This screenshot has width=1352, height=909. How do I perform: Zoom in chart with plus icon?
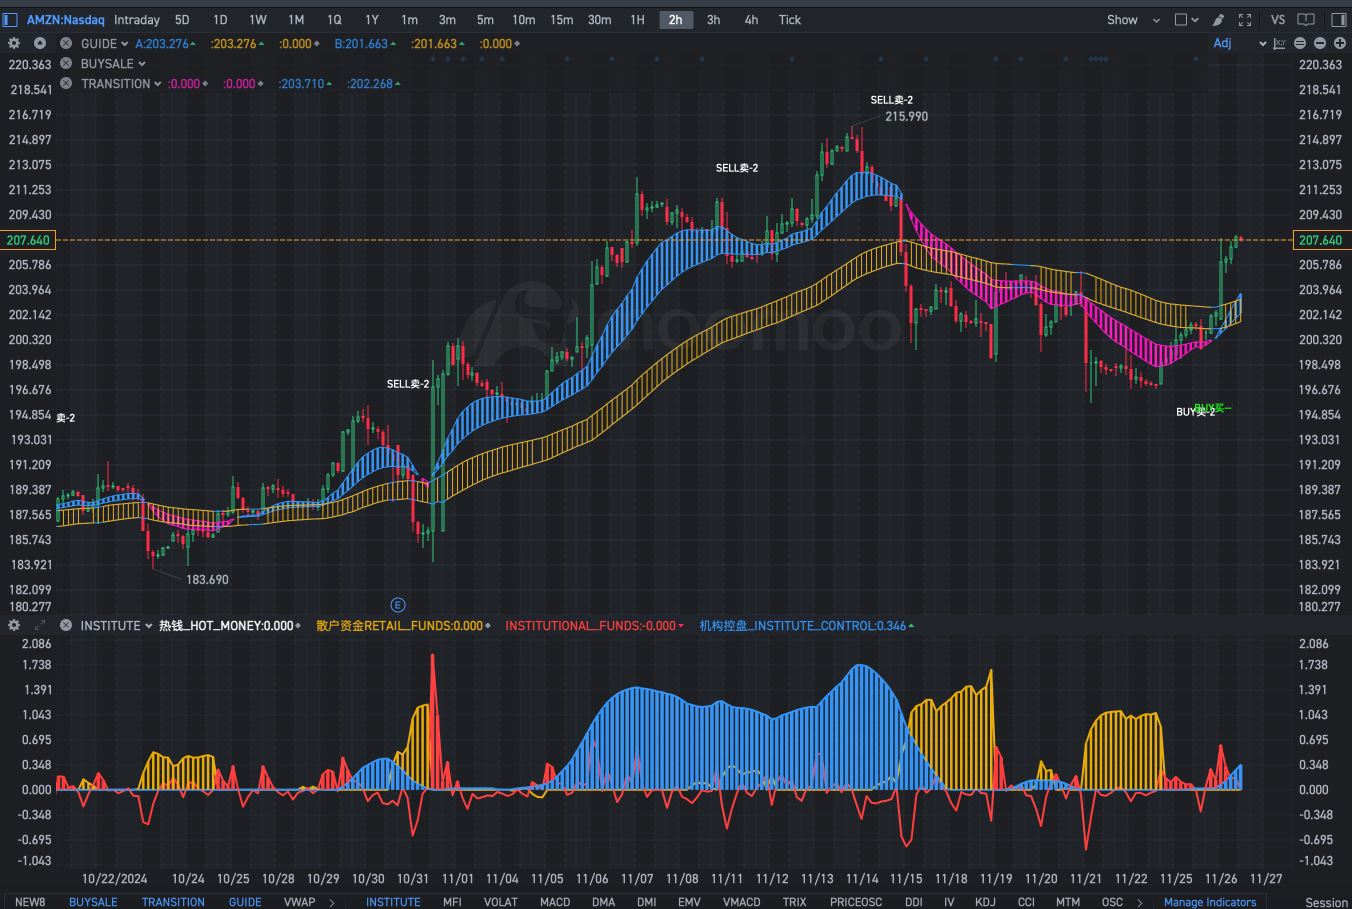[x=1340, y=43]
